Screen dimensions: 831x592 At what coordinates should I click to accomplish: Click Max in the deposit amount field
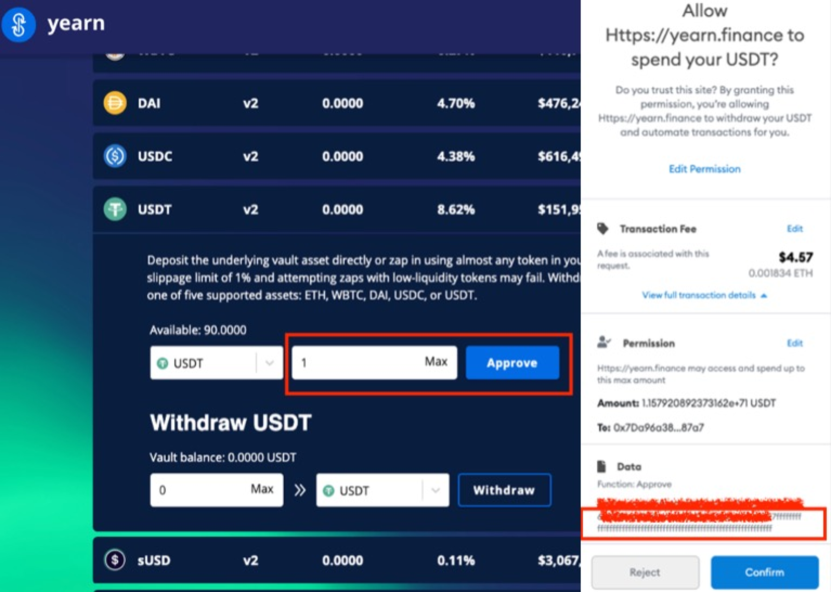tap(436, 361)
